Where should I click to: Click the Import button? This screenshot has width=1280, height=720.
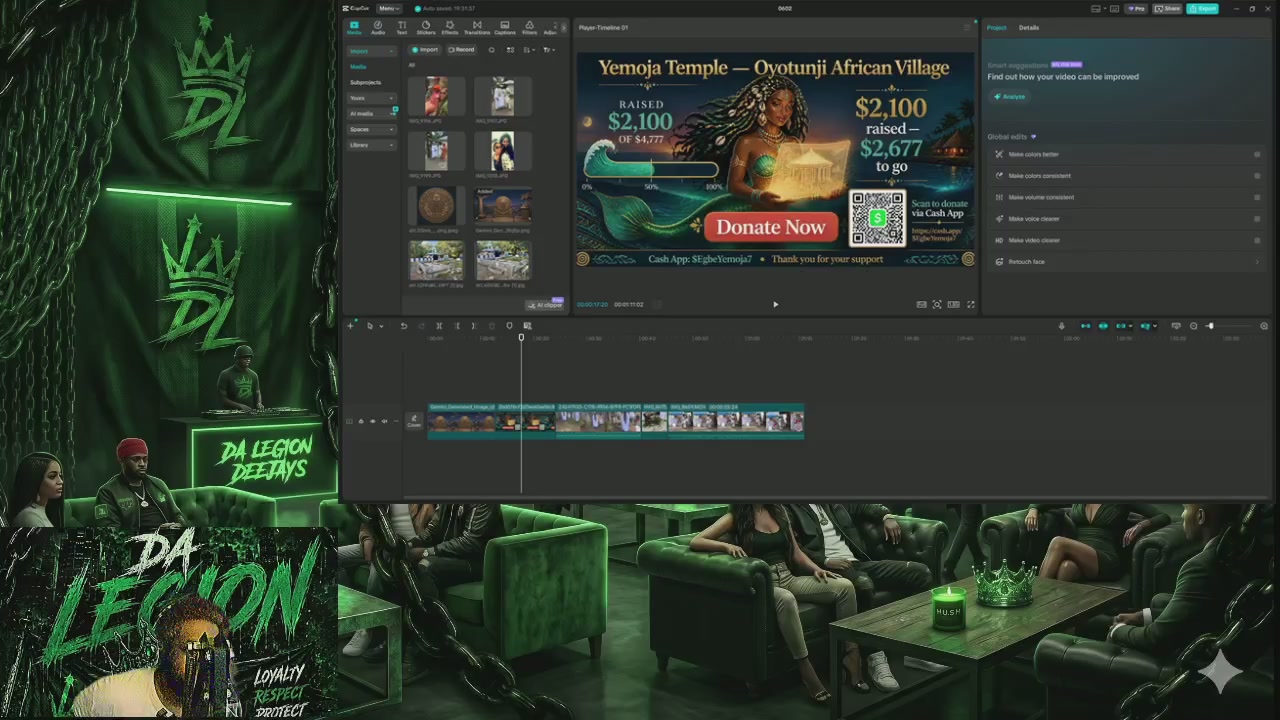pos(426,50)
